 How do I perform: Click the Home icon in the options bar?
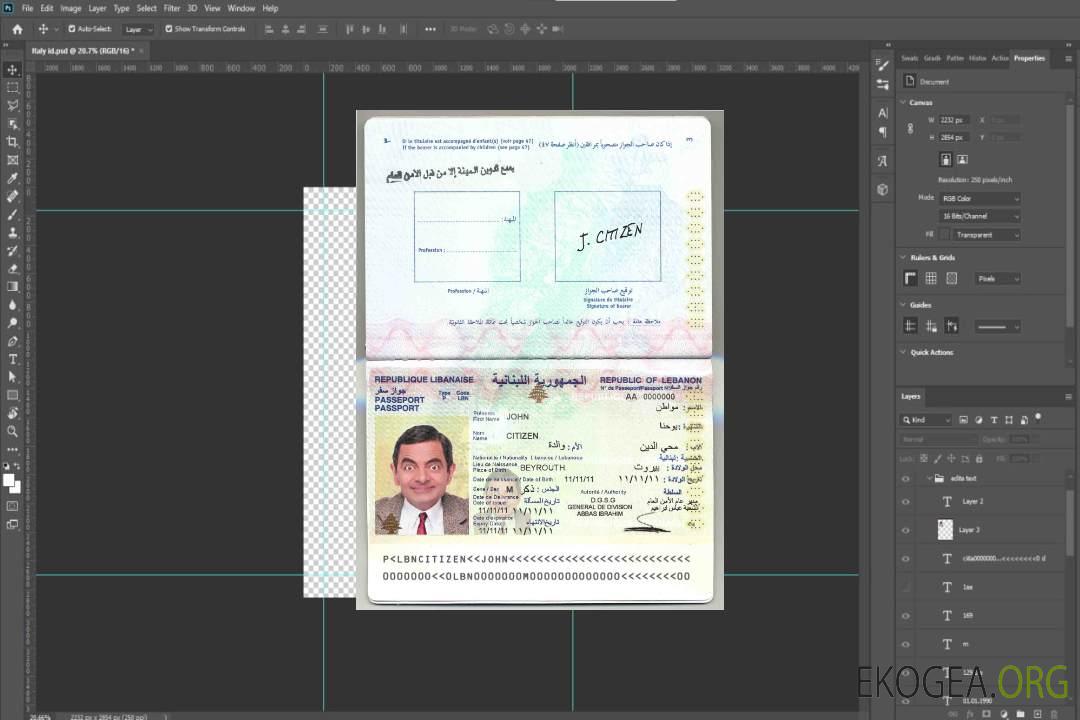tap(17, 29)
